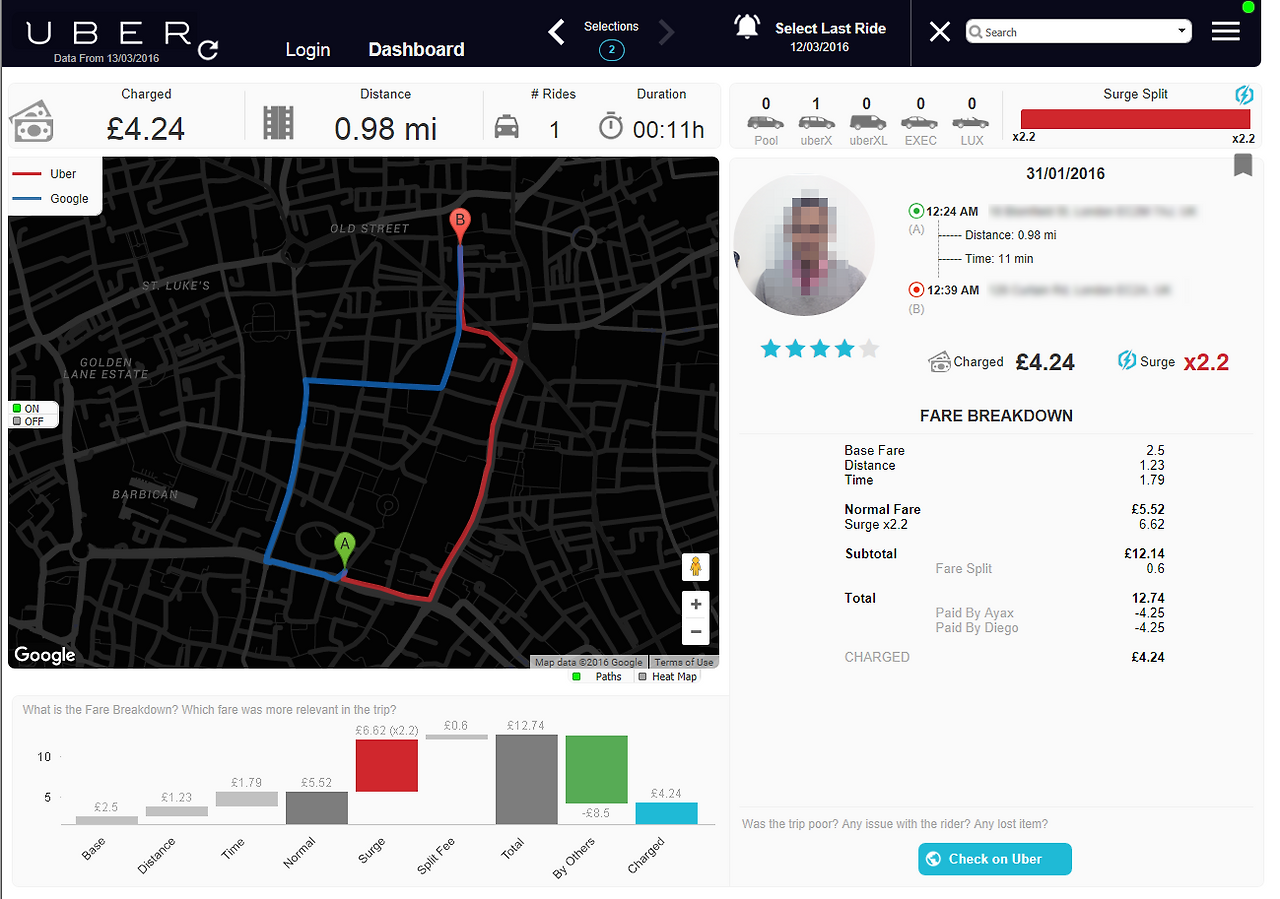This screenshot has width=1280, height=899.
Task: Click the refresh icon next to Uber logo
Action: pos(208,49)
